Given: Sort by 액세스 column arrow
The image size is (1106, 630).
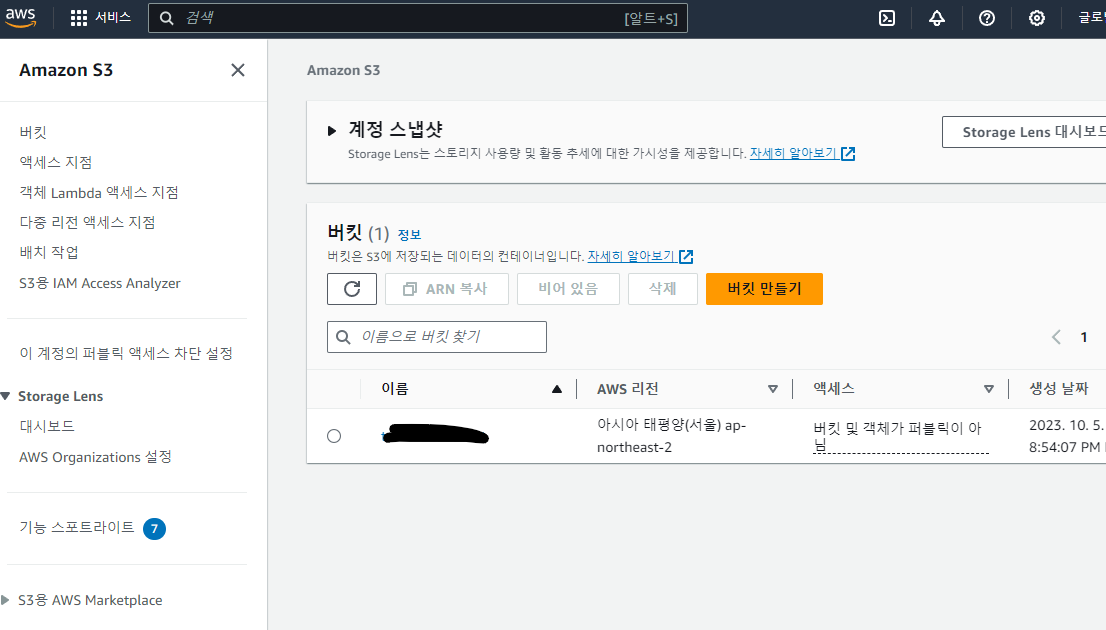Looking at the screenshot, I should [989, 389].
